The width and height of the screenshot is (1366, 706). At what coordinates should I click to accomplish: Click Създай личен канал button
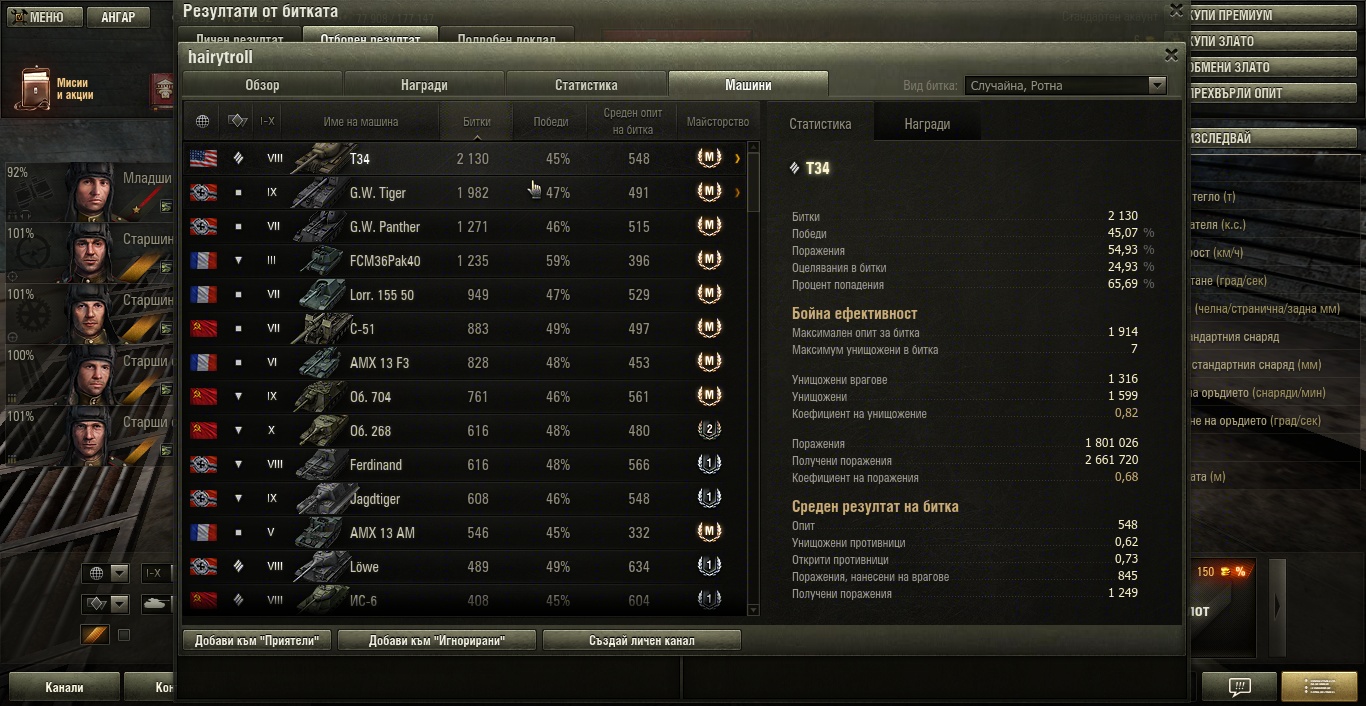tap(642, 640)
